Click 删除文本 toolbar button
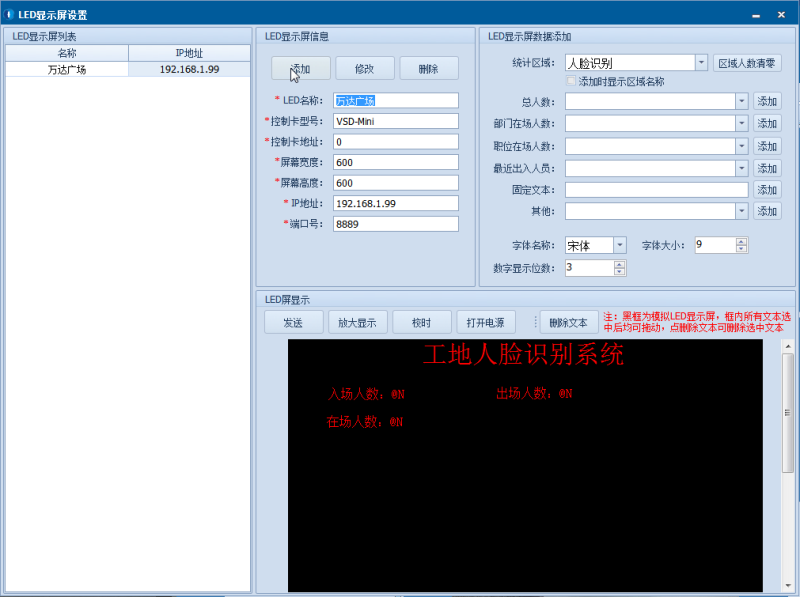The height and width of the screenshot is (597, 800). coord(569,322)
